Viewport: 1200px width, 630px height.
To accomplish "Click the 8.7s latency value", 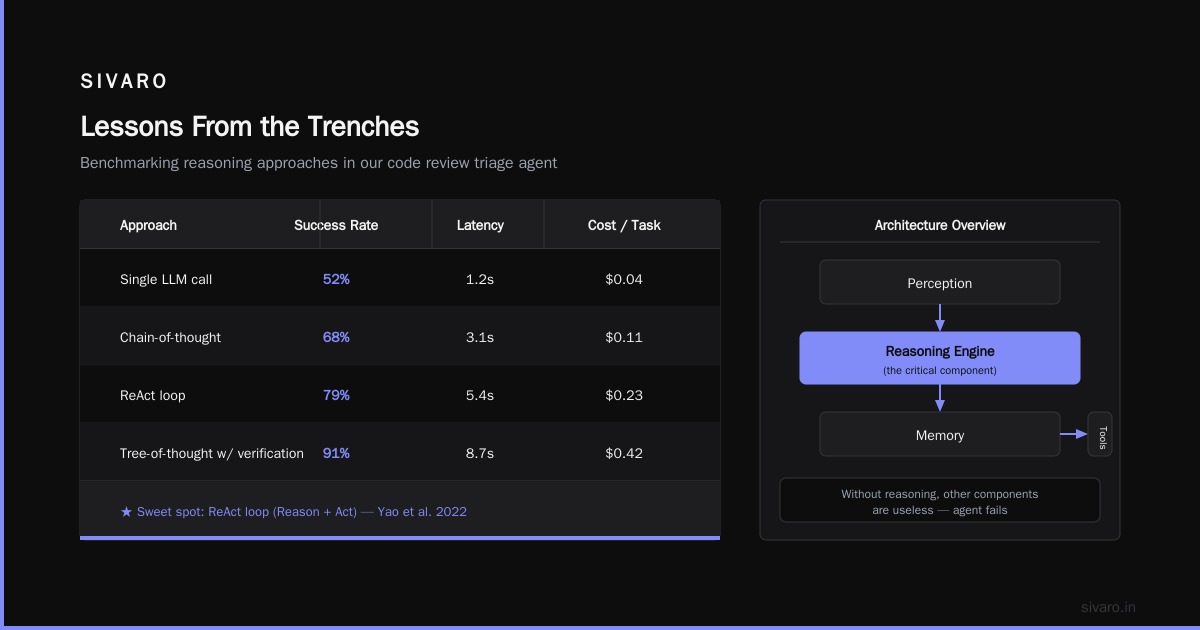I will (x=480, y=453).
